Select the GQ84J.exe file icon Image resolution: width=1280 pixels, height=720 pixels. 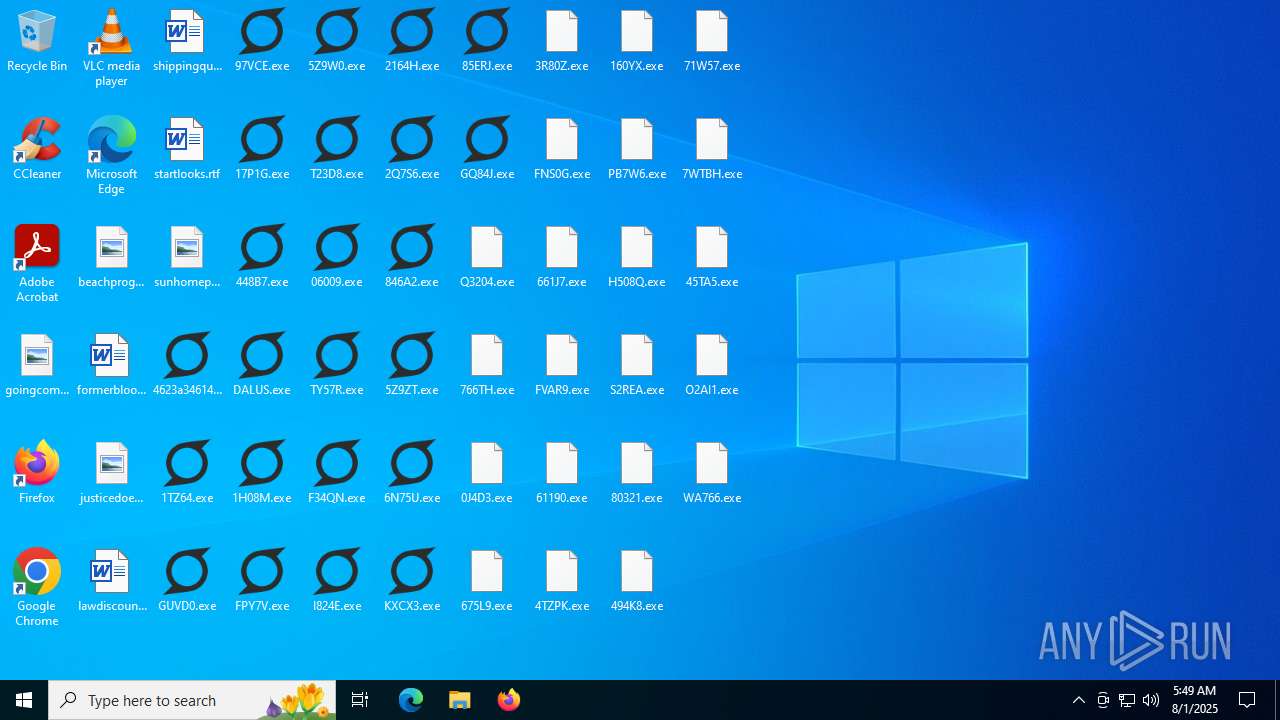487,150
